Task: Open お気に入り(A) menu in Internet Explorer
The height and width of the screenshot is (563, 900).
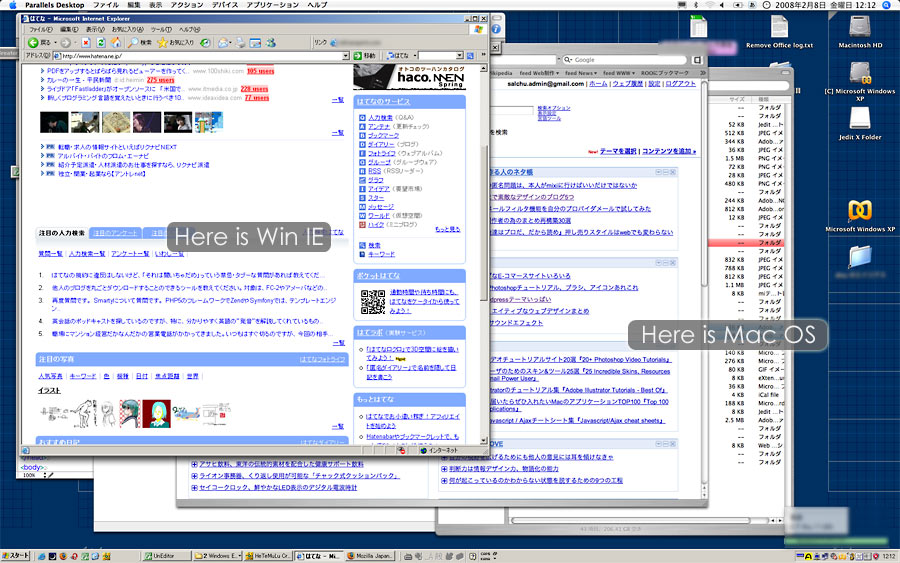Action: click(128, 29)
